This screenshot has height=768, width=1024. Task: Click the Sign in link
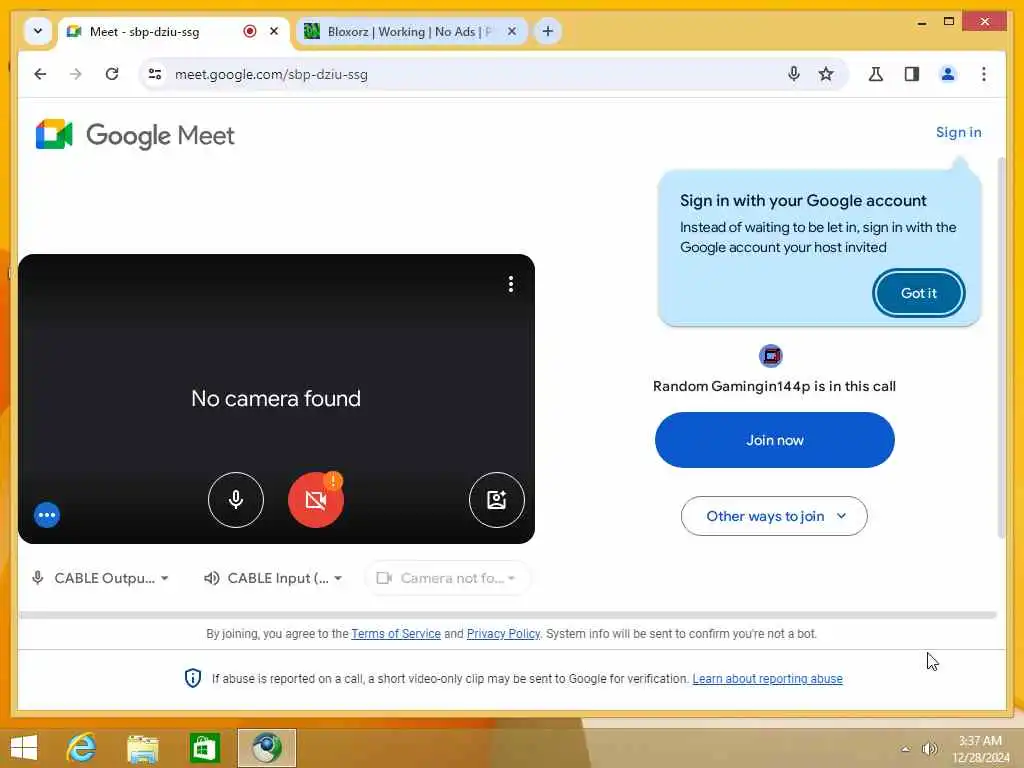[958, 133]
